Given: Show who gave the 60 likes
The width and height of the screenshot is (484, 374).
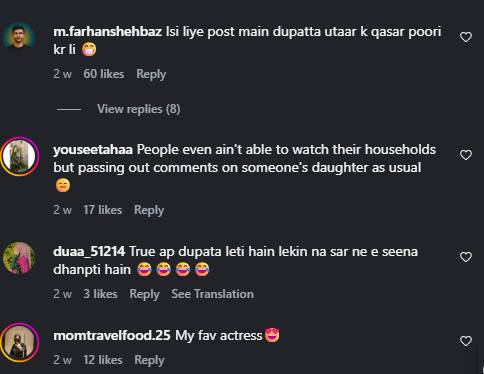Looking at the screenshot, I should click(104, 74).
